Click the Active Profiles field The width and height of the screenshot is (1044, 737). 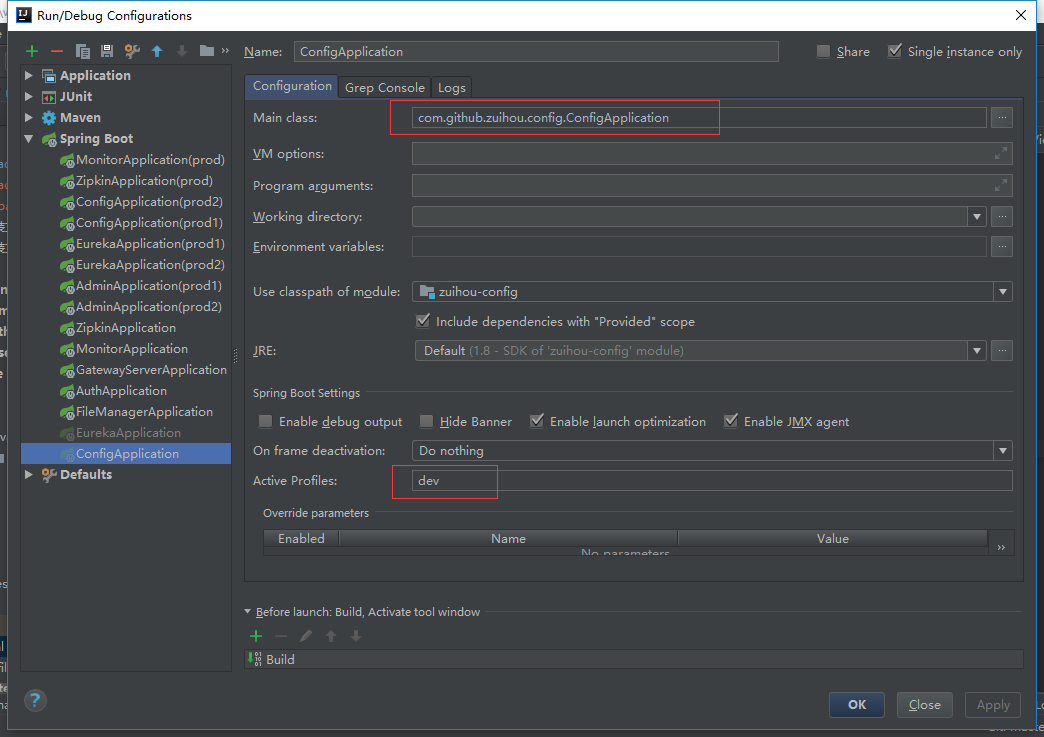[712, 481]
